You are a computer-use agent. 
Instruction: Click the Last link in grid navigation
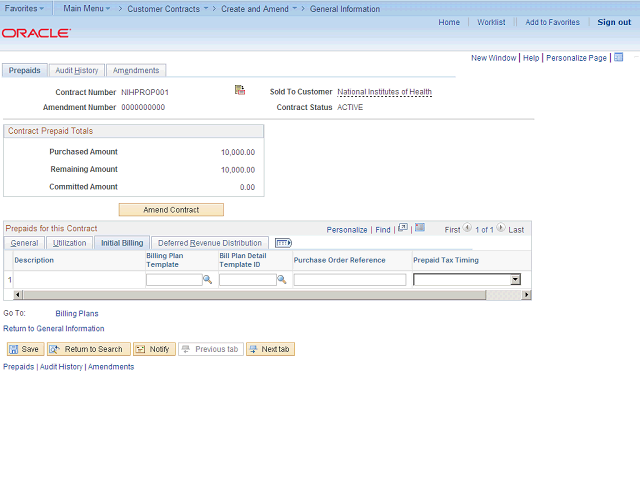[516, 230]
